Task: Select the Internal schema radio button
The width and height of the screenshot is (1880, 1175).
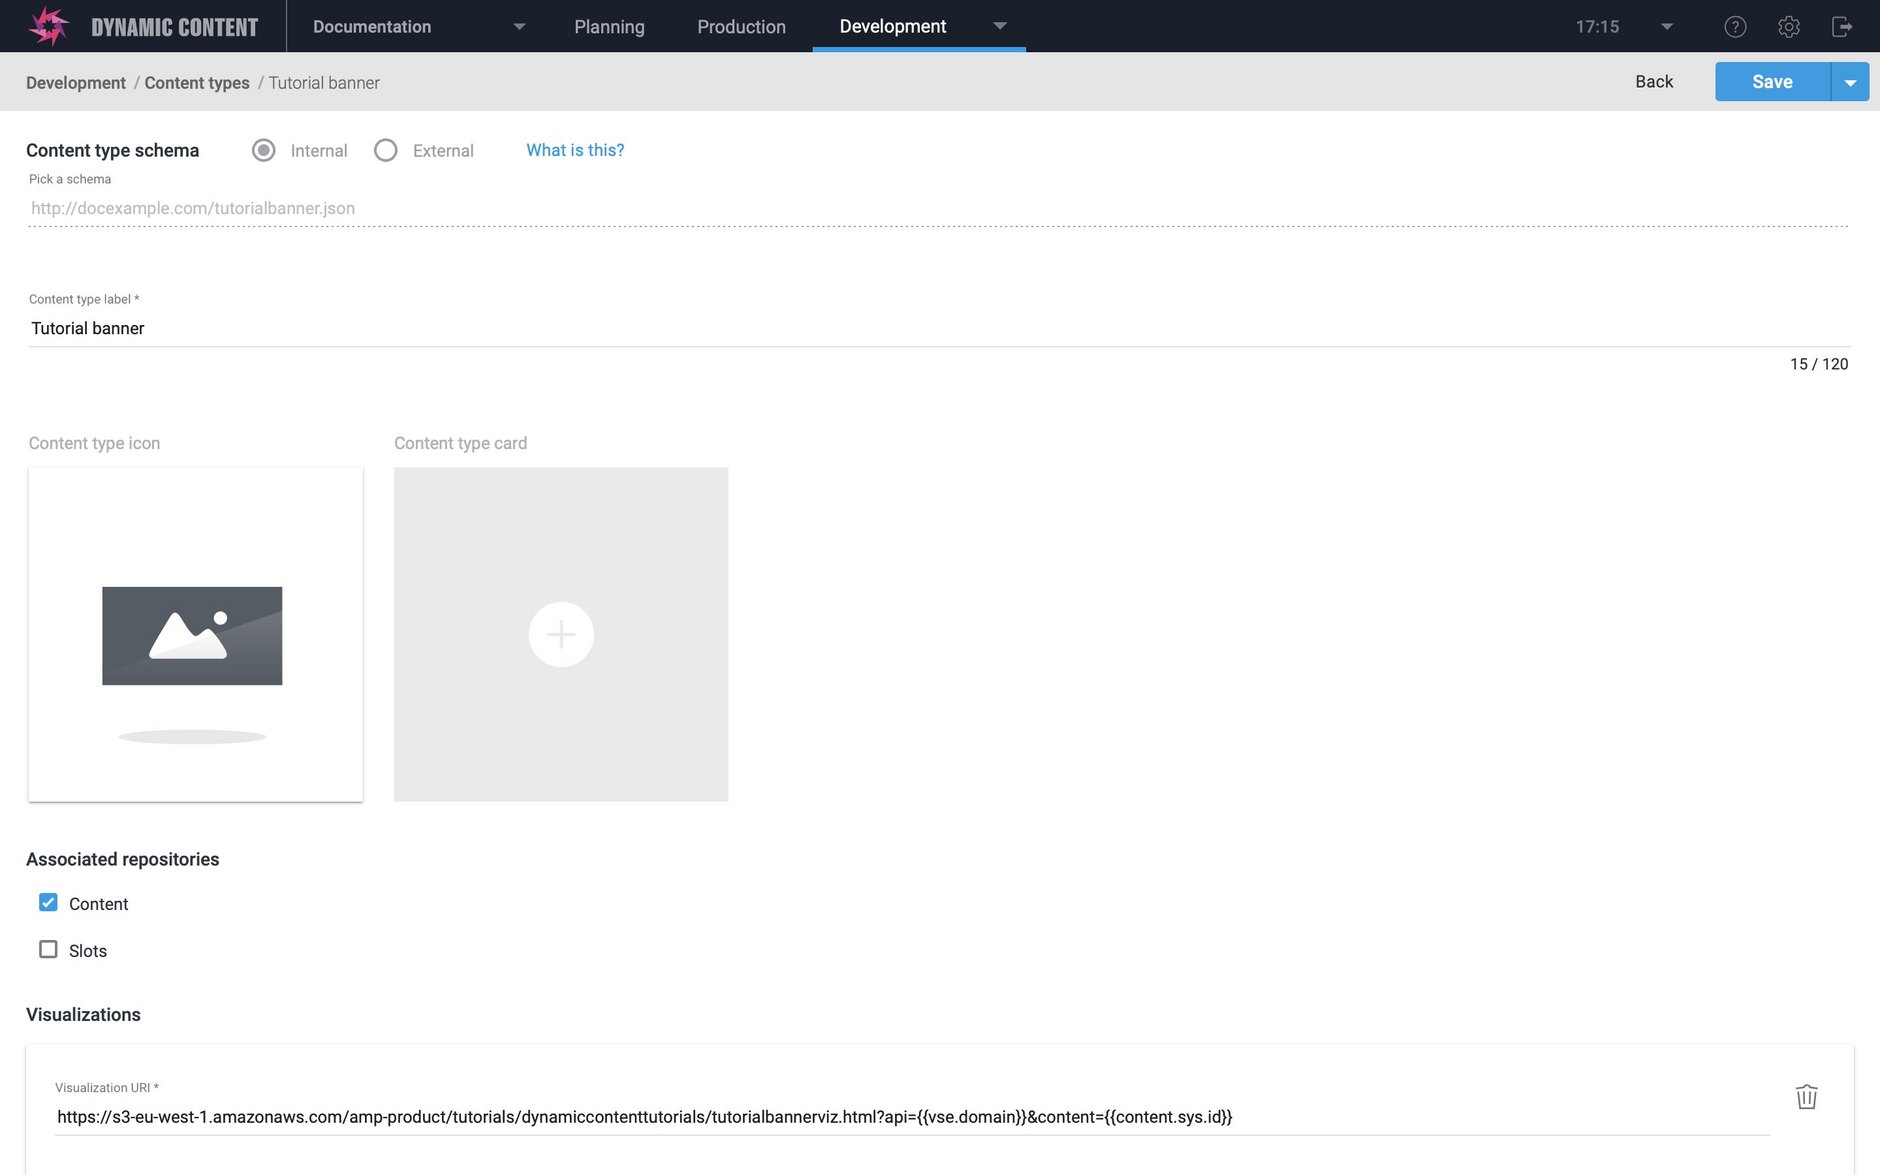Action: 263,150
